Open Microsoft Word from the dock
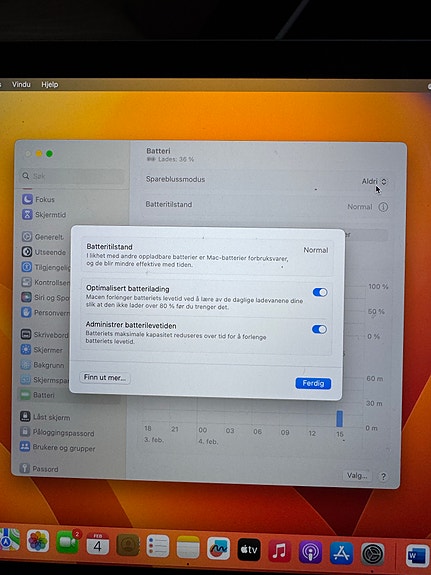Viewport: 431px width, 575px height. [x=417, y=556]
